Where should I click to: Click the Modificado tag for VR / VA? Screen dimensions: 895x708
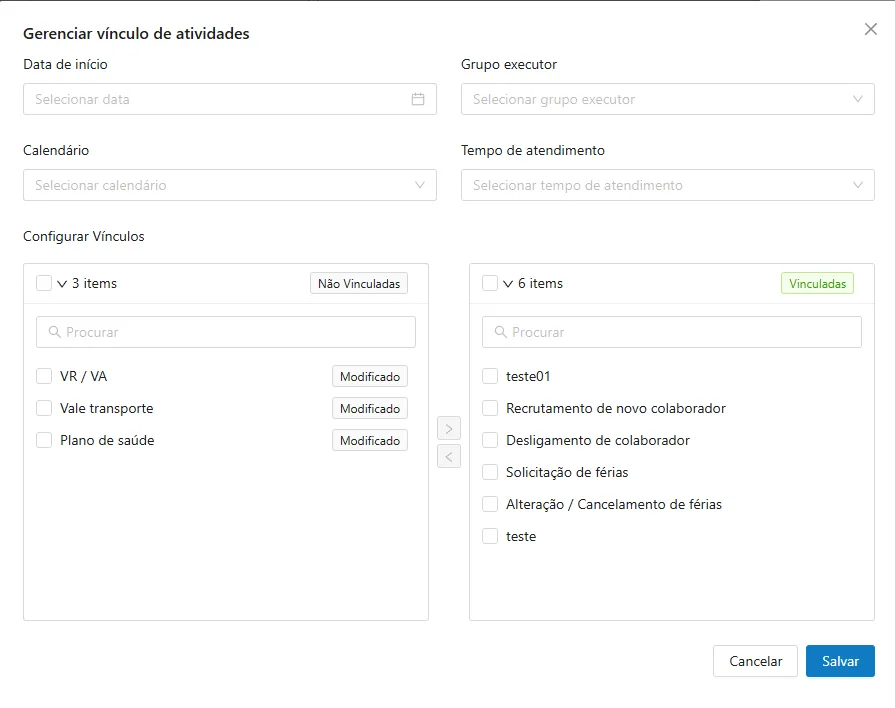(x=370, y=376)
